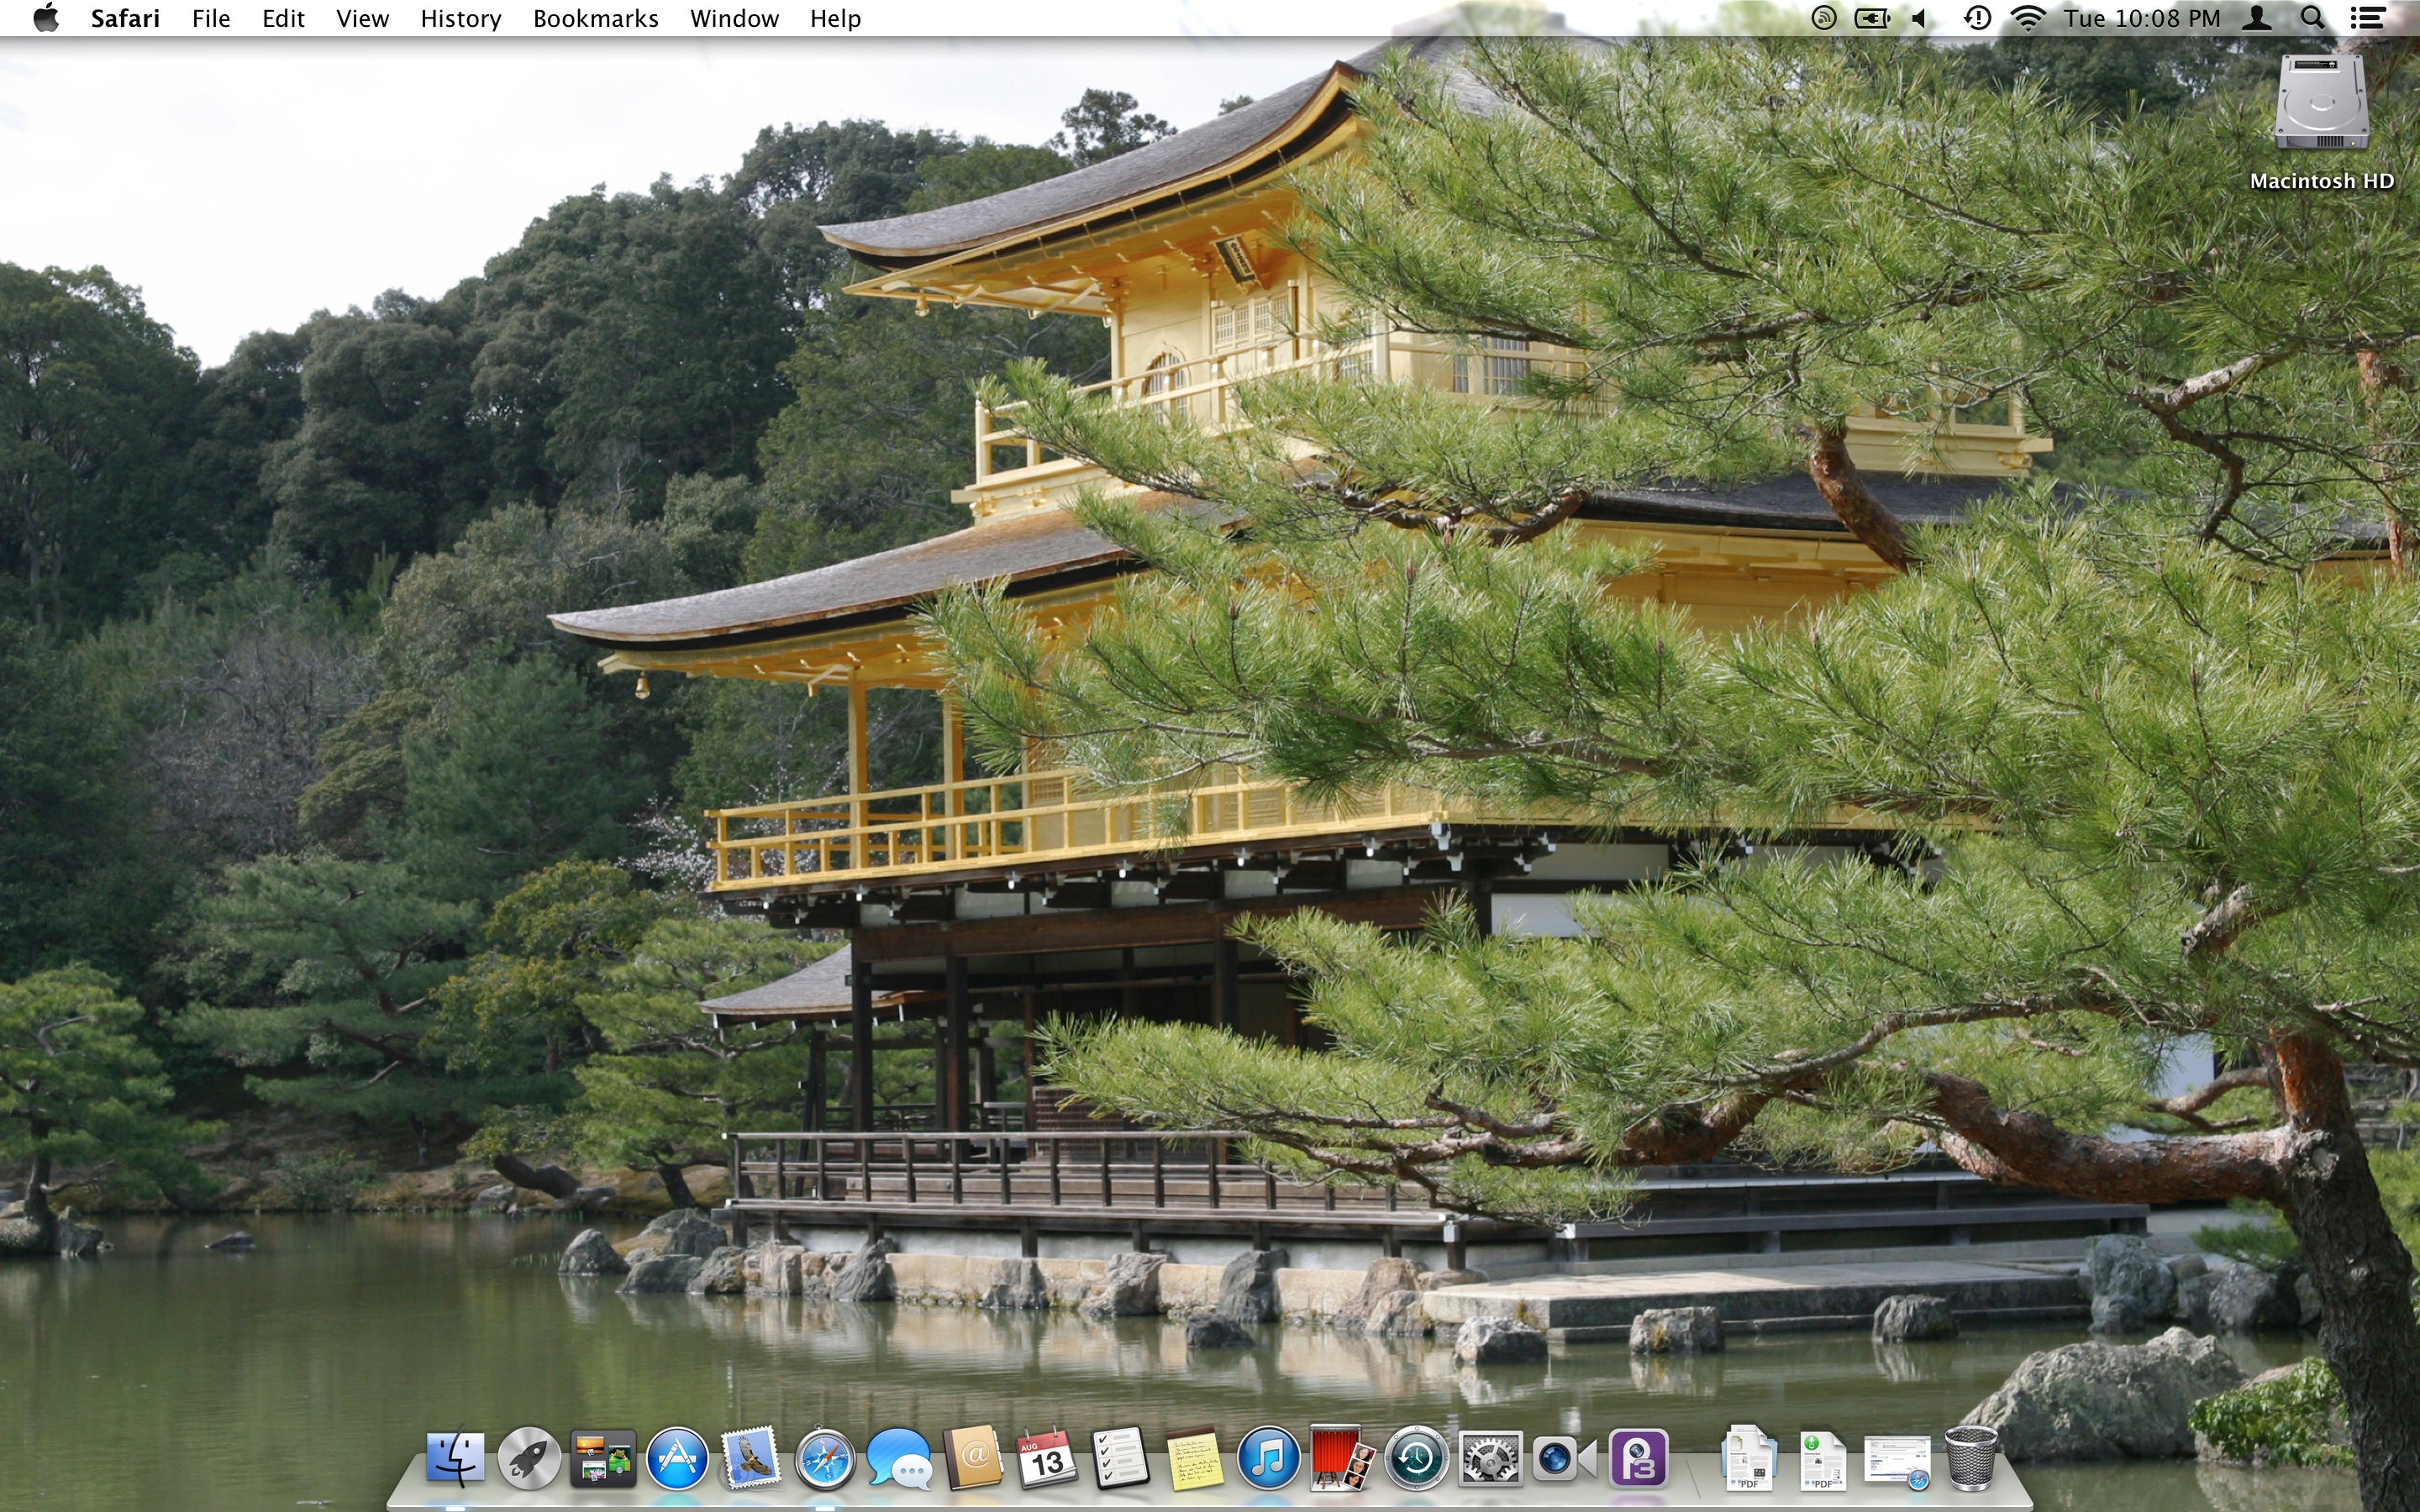2420x1512 pixels.
Task: Open the Safari application menu
Action: pos(125,18)
